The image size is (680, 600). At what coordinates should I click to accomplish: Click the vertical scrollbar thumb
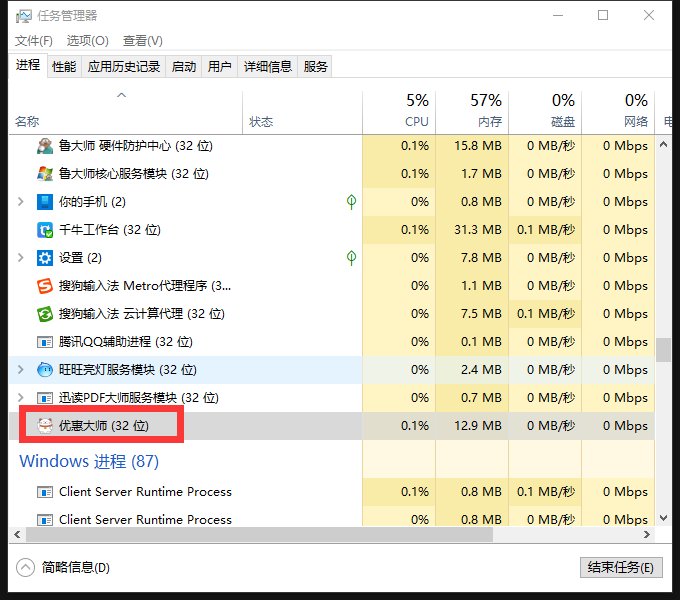(663, 350)
